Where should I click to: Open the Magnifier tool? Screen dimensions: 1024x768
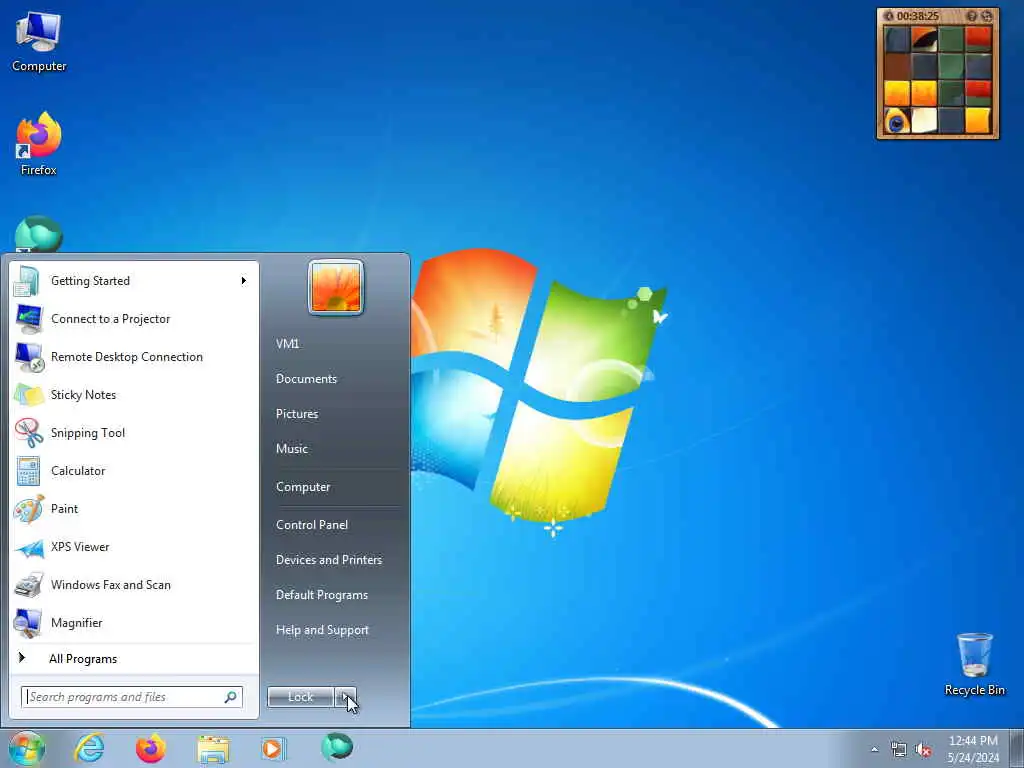click(x=134, y=622)
